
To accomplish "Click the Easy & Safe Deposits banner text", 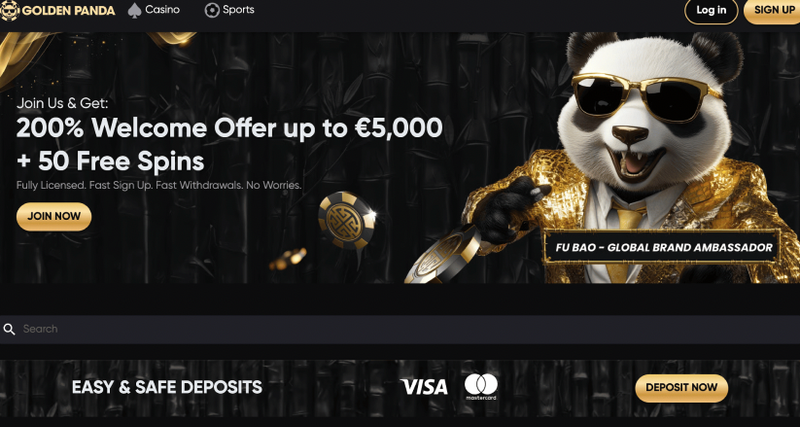I will click(x=167, y=387).
